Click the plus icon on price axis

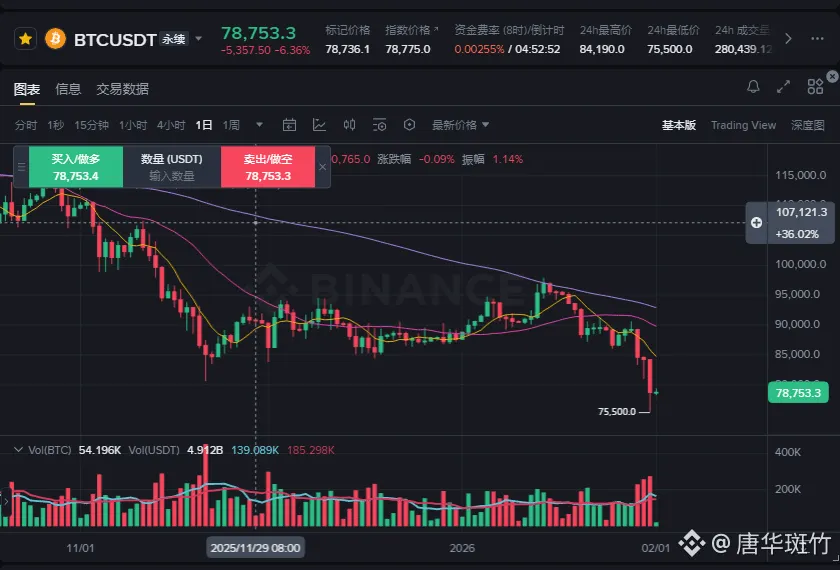pos(757,222)
